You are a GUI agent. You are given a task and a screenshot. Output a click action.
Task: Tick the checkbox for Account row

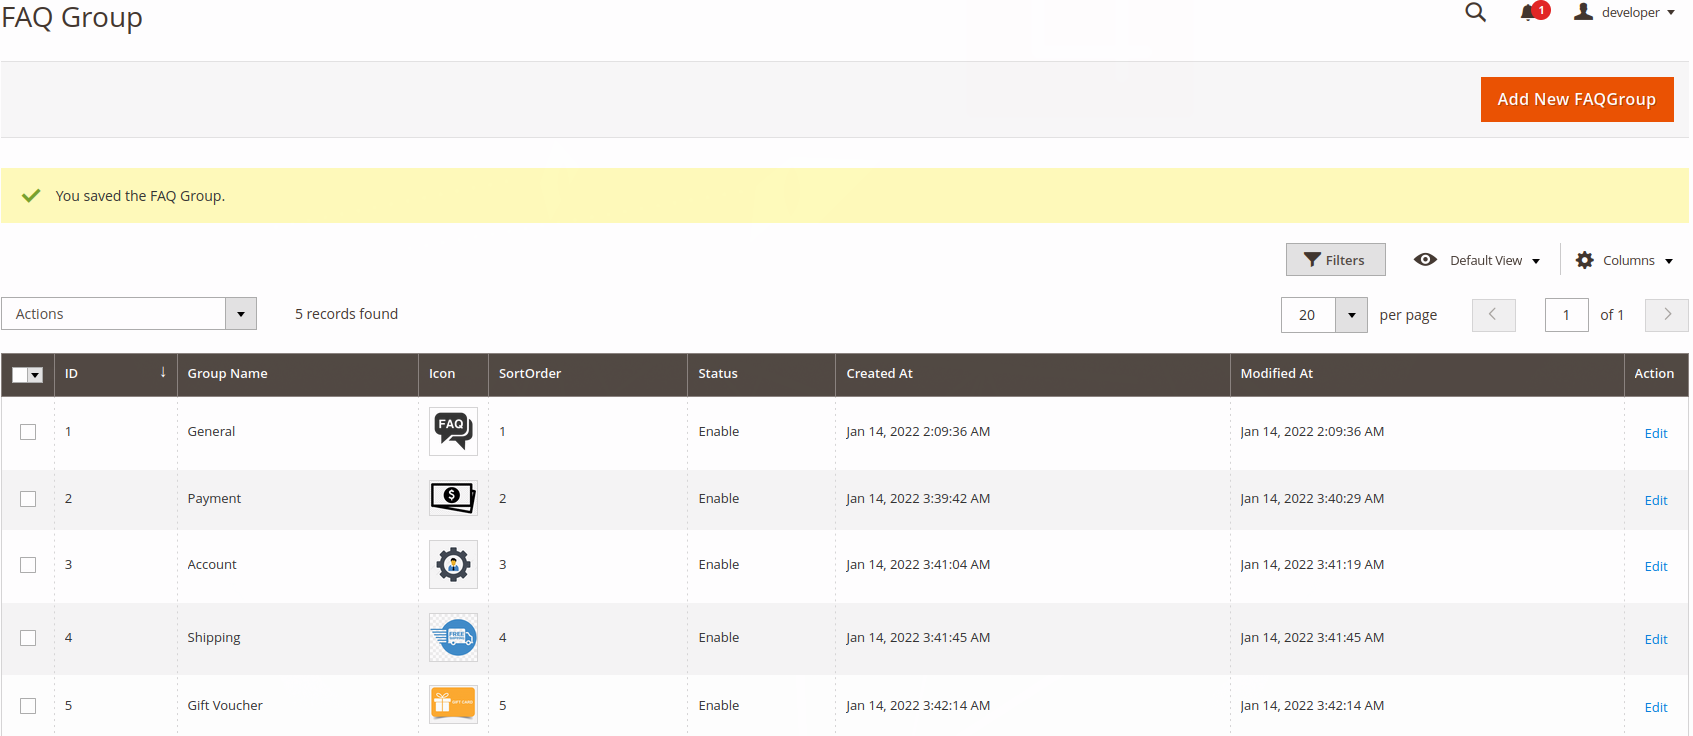[x=28, y=565]
